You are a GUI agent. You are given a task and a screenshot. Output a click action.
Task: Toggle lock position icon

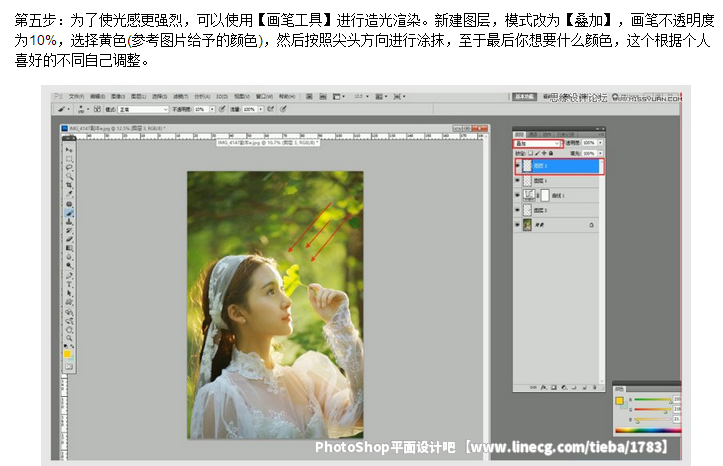(544, 153)
